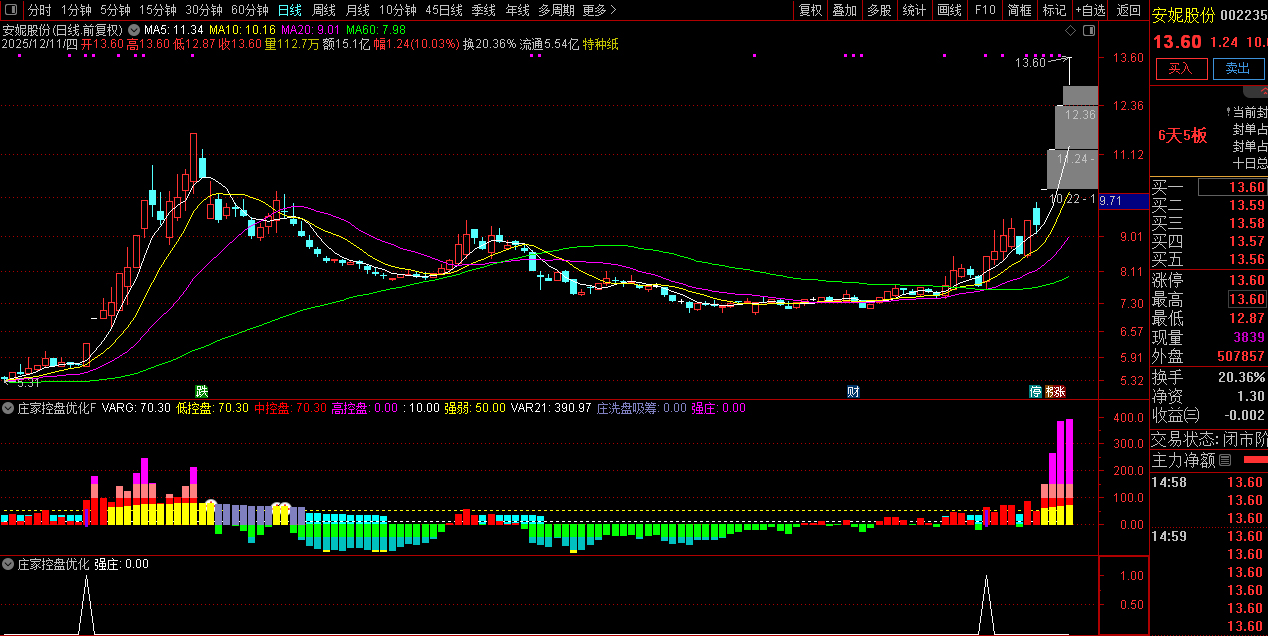This screenshot has height=636, width=1268.
Task: Select the 60分钟 period tab
Action: (x=249, y=10)
